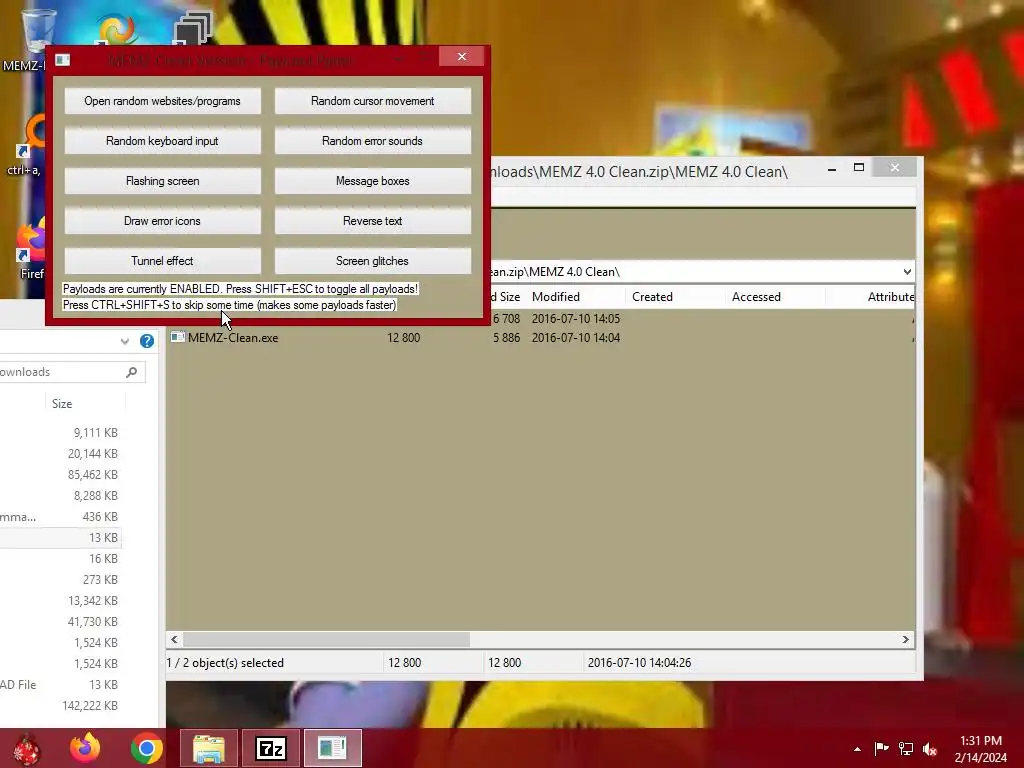Toggle the Draw error icons payload

tap(163, 221)
